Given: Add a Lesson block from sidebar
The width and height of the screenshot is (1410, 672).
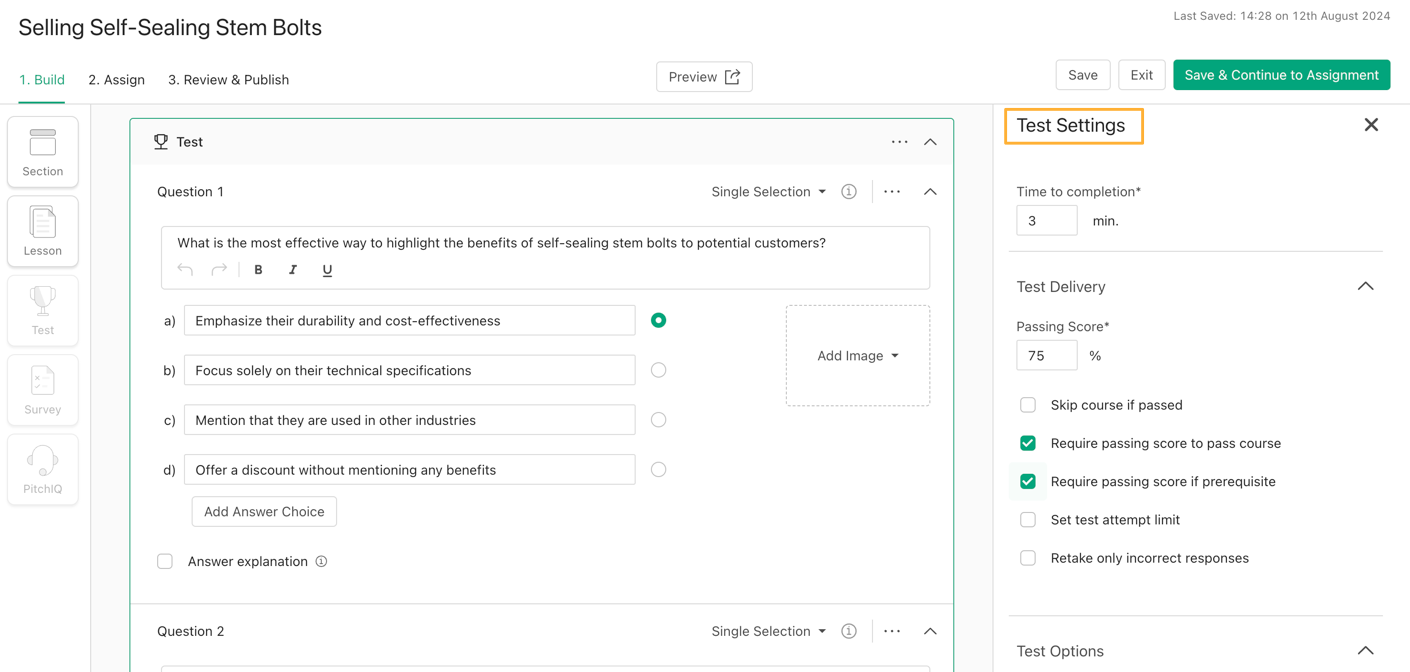Looking at the screenshot, I should coord(42,231).
